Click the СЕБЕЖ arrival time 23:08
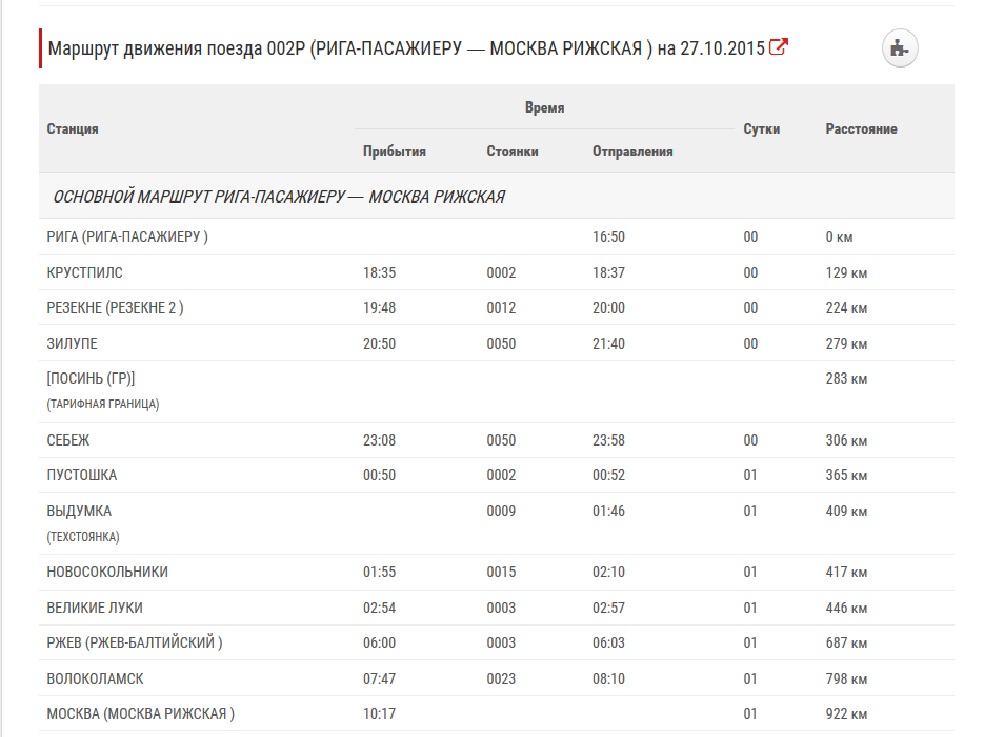The image size is (997, 737). 379,441
